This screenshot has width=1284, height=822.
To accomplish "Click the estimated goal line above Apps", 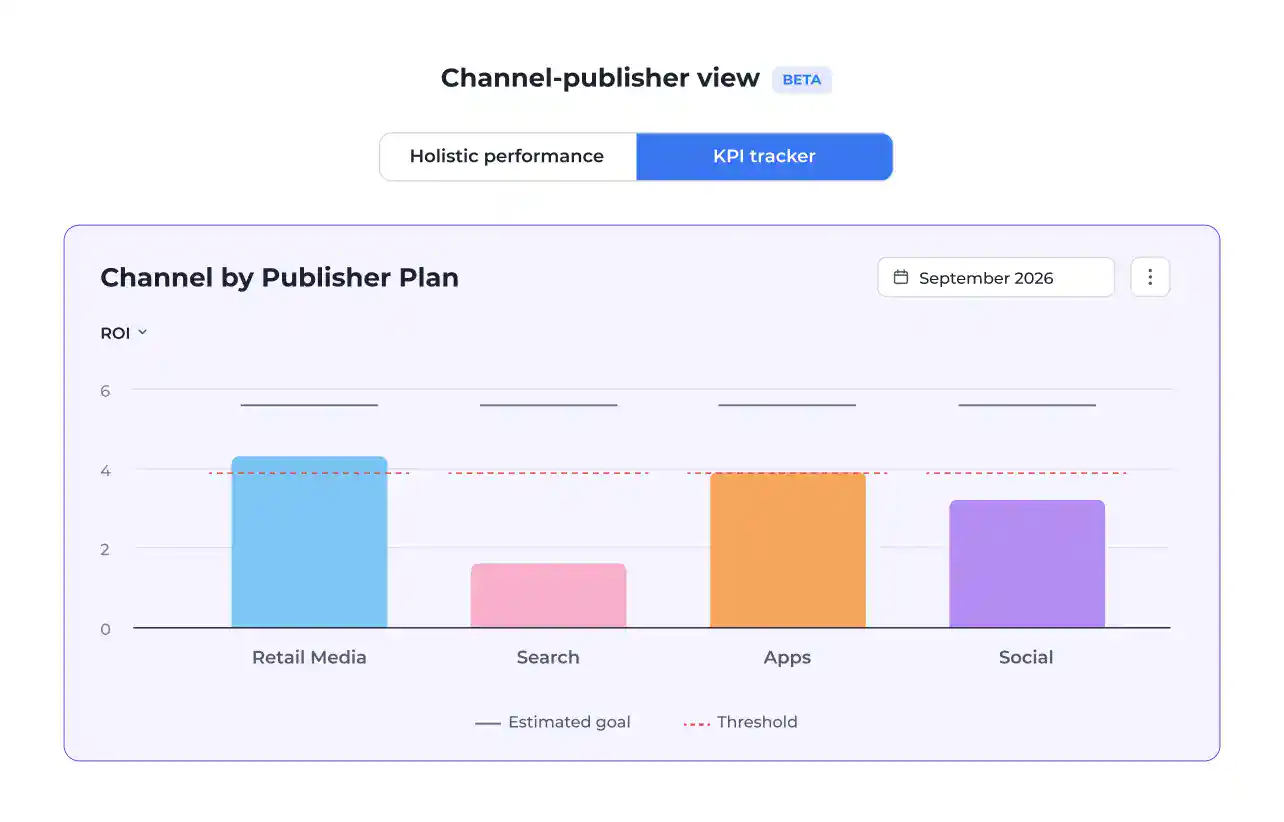I will 787,405.
